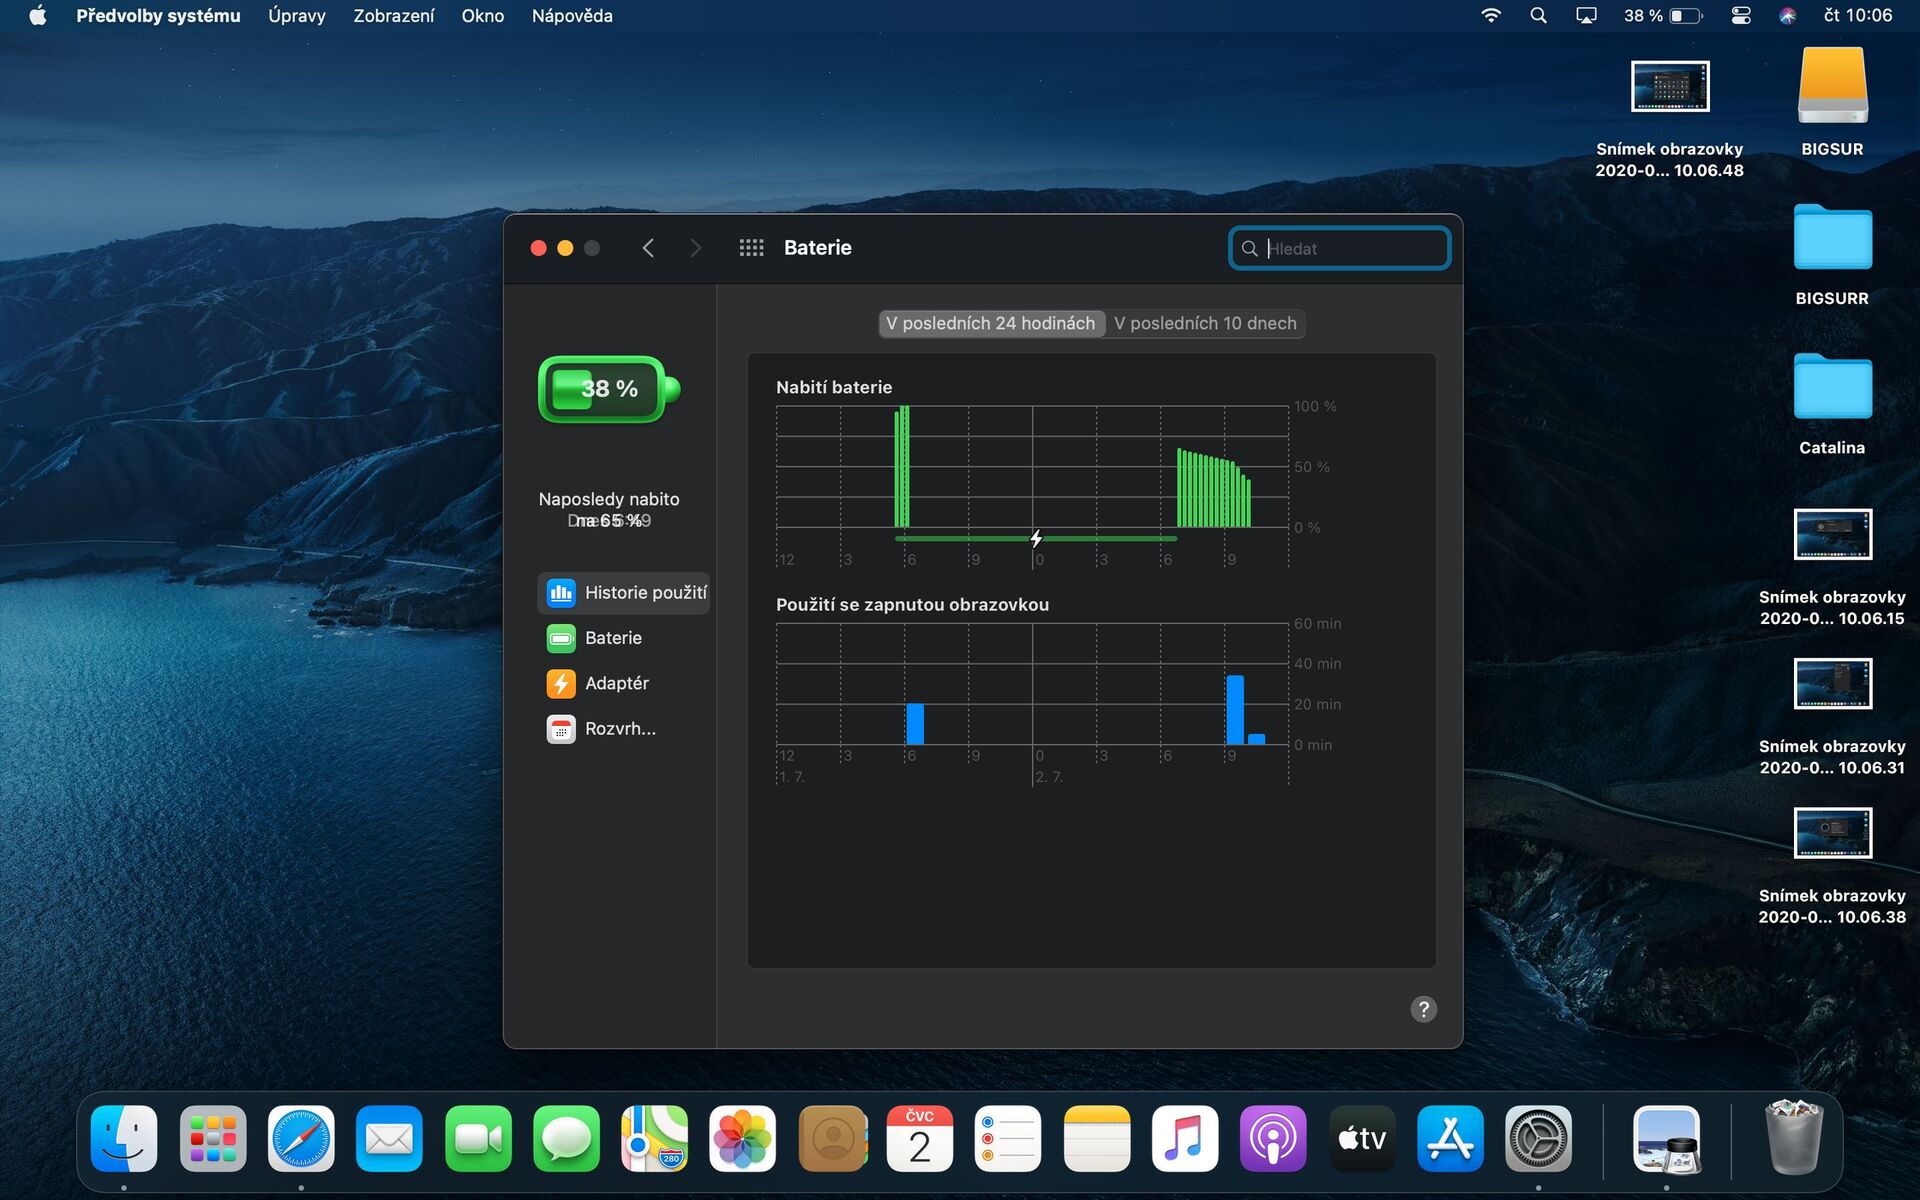Open Music app from the Dock

tap(1184, 1138)
